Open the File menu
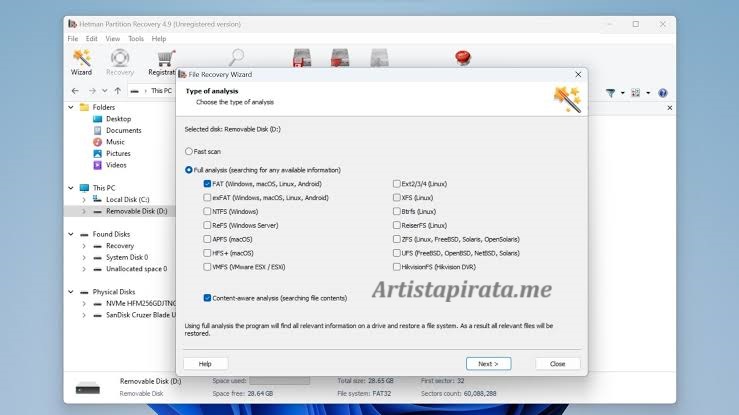 click(x=73, y=39)
